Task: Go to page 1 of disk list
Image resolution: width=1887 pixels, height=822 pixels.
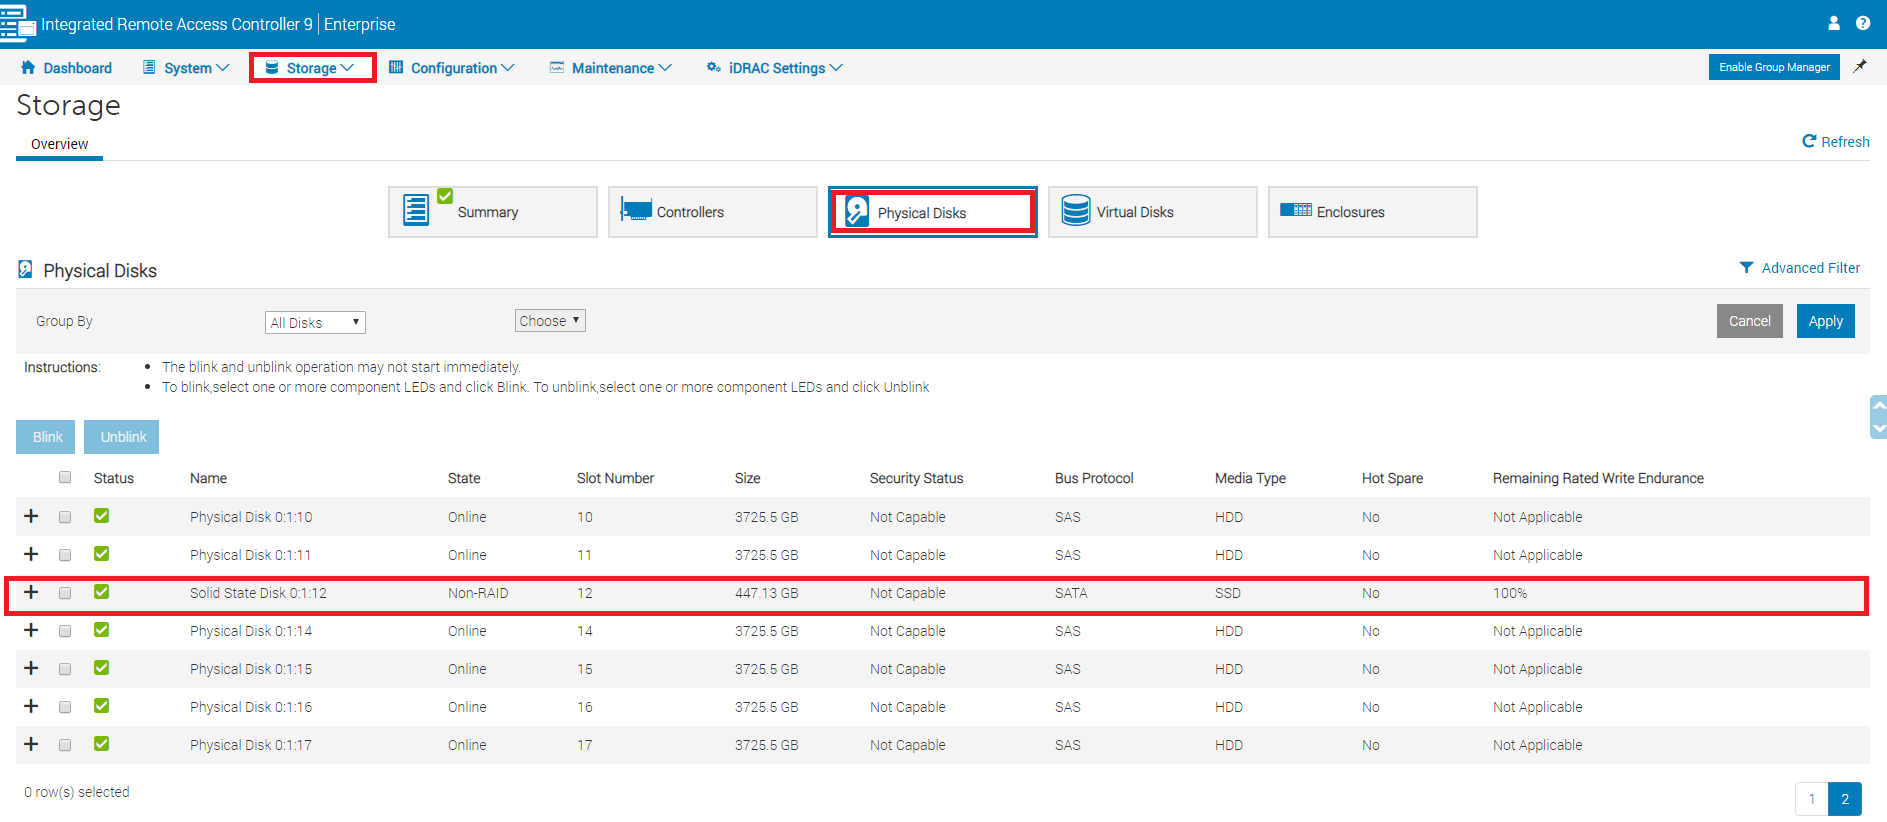Action: [1811, 799]
